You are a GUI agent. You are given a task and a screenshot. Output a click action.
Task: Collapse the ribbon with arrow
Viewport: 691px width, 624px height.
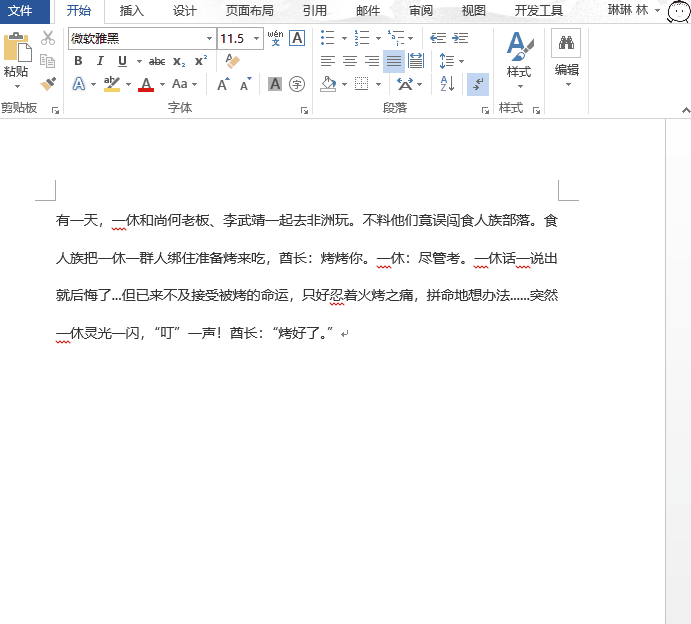point(686,110)
